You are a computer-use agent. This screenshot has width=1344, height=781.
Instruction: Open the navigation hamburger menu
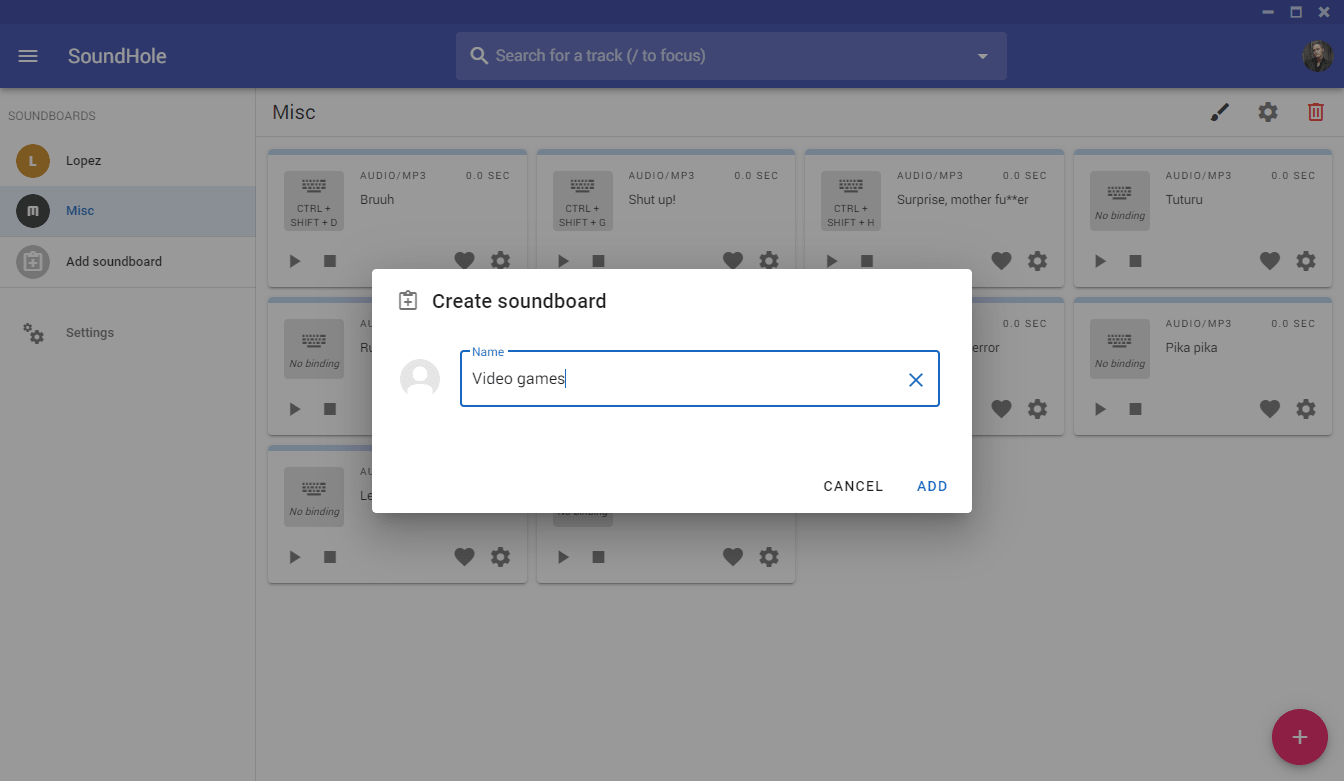27,56
